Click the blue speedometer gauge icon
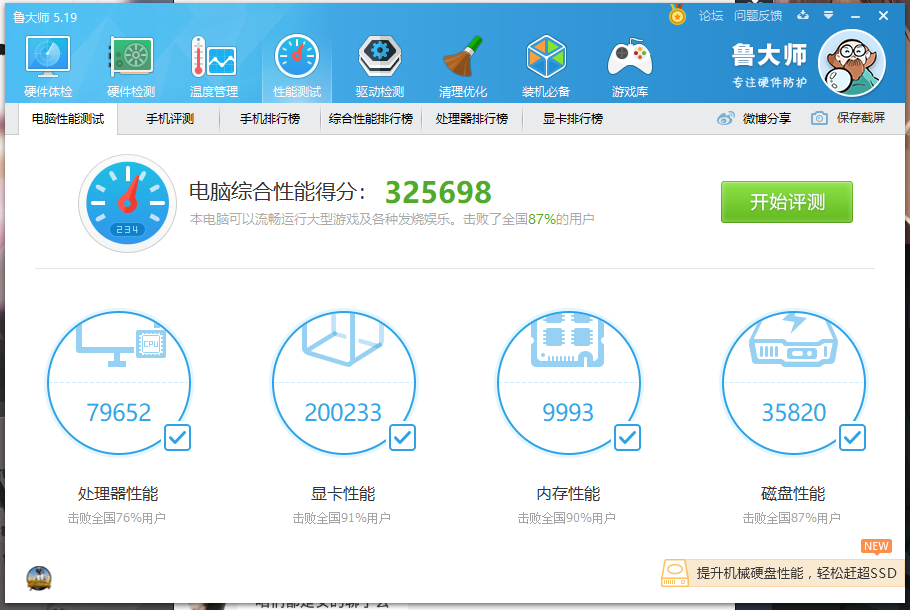This screenshot has height=610, width=910. tap(127, 203)
